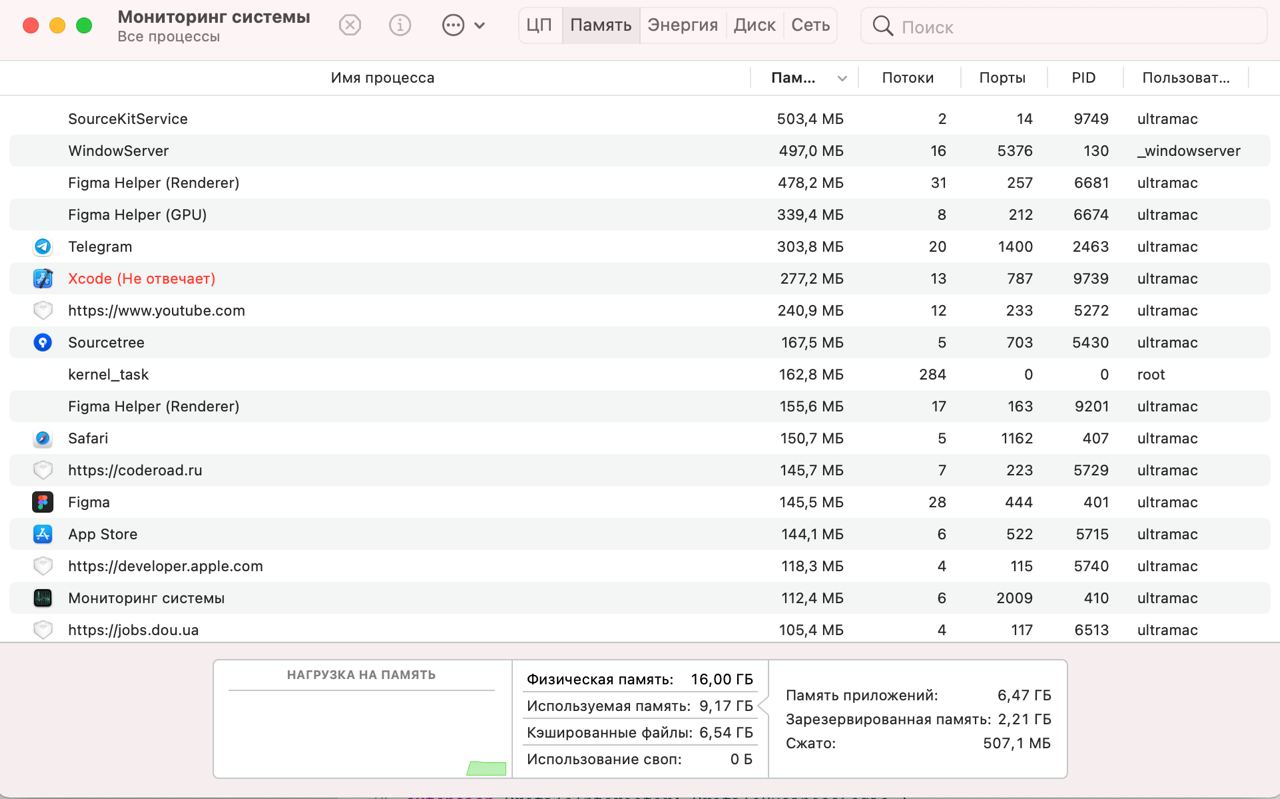
Task: Click the Telegram app icon
Action: 43,246
